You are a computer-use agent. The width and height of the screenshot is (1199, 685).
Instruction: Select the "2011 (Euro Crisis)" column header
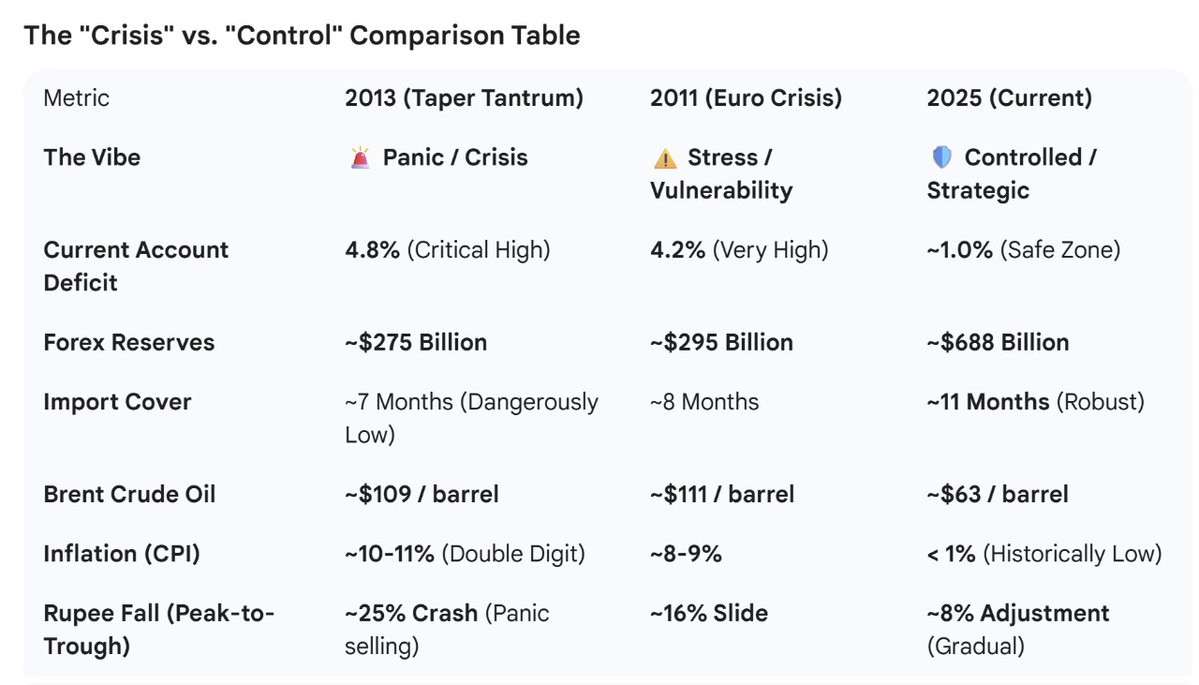point(745,98)
